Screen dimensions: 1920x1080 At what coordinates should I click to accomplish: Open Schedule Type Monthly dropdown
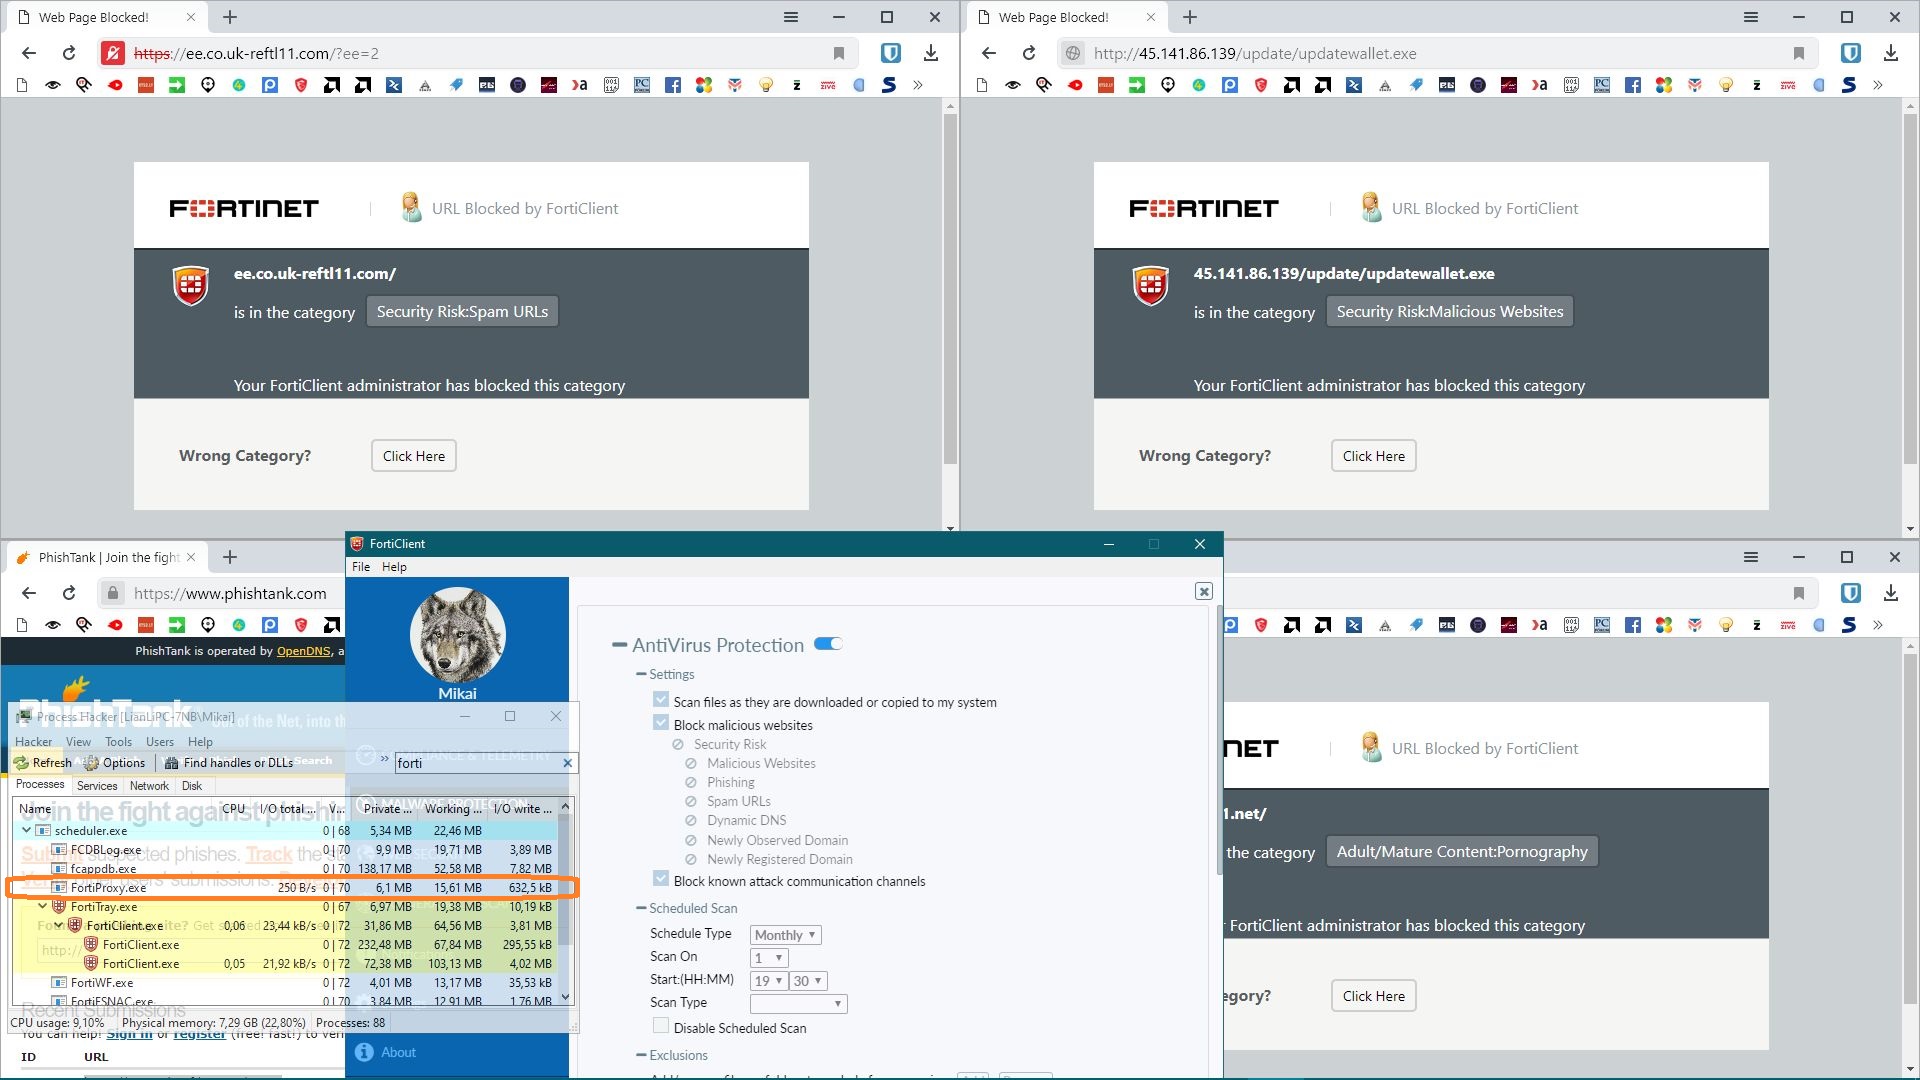click(x=786, y=935)
